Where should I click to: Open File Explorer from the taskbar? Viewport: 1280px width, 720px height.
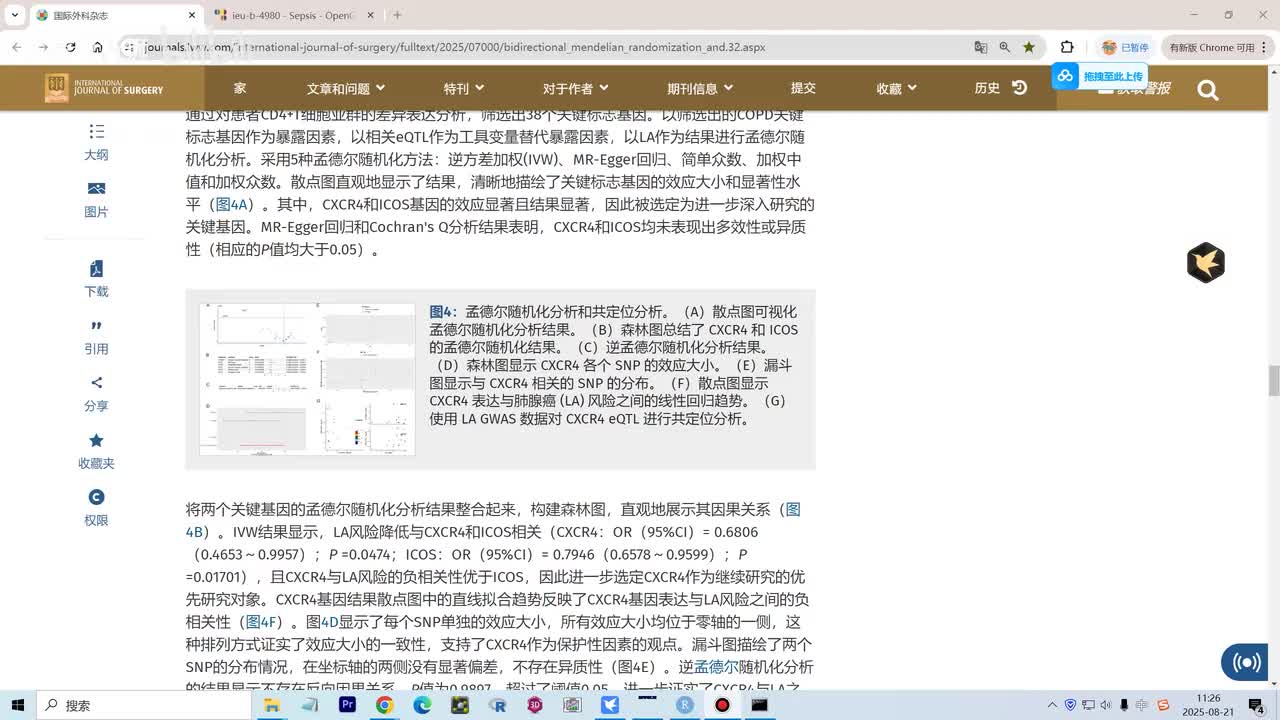(271, 705)
